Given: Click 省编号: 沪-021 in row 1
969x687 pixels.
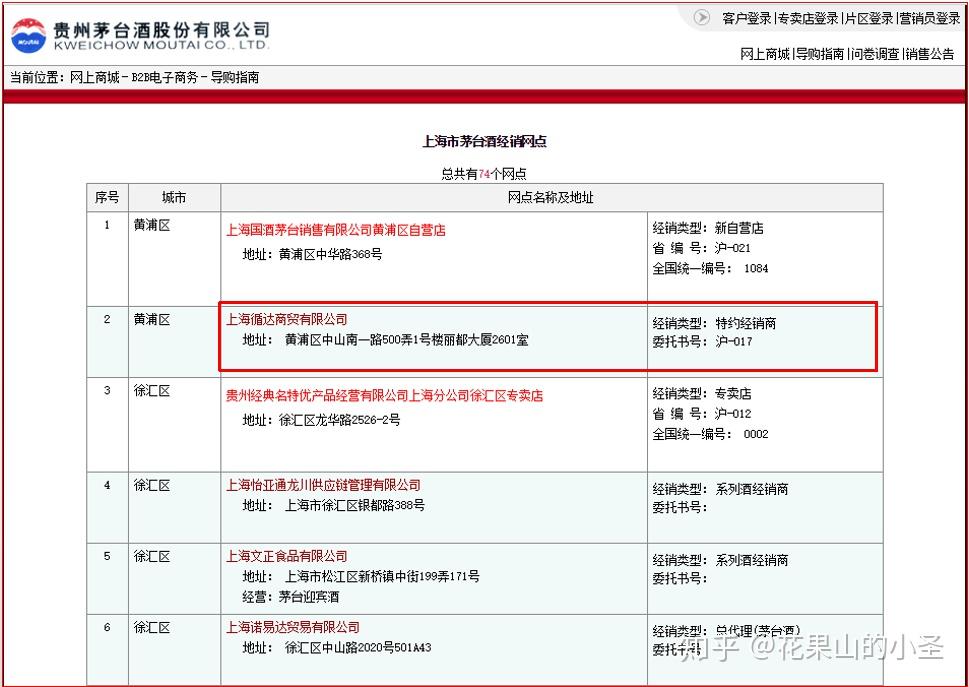Looking at the screenshot, I should pos(701,248).
